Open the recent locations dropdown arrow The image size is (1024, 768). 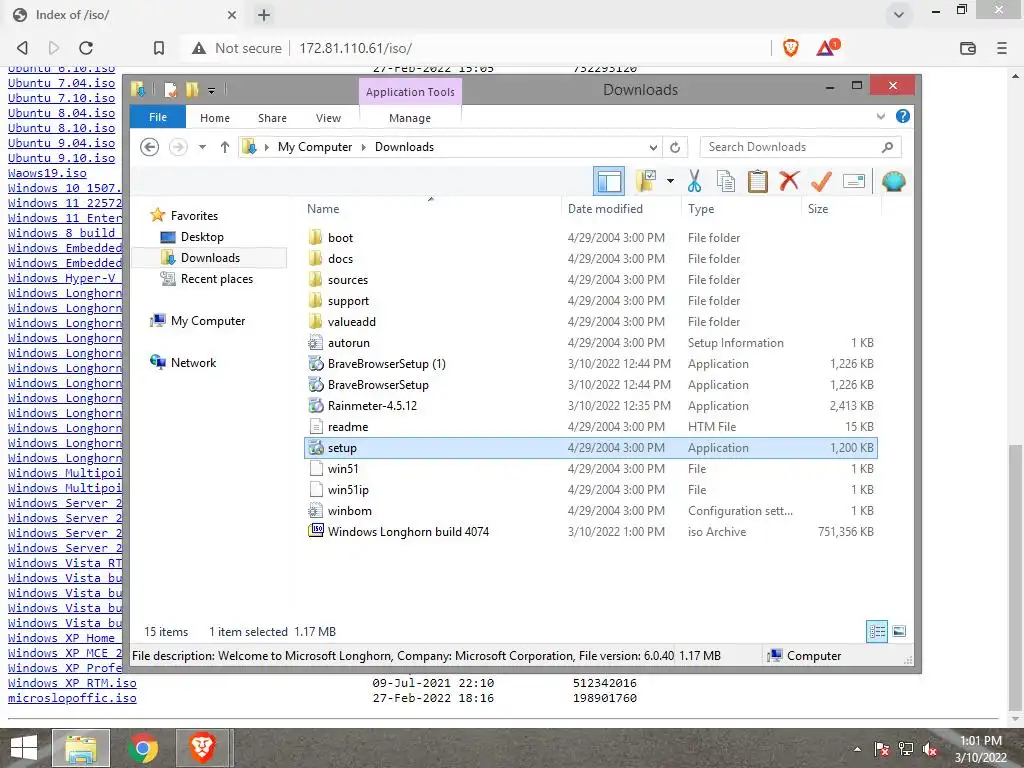[202, 147]
